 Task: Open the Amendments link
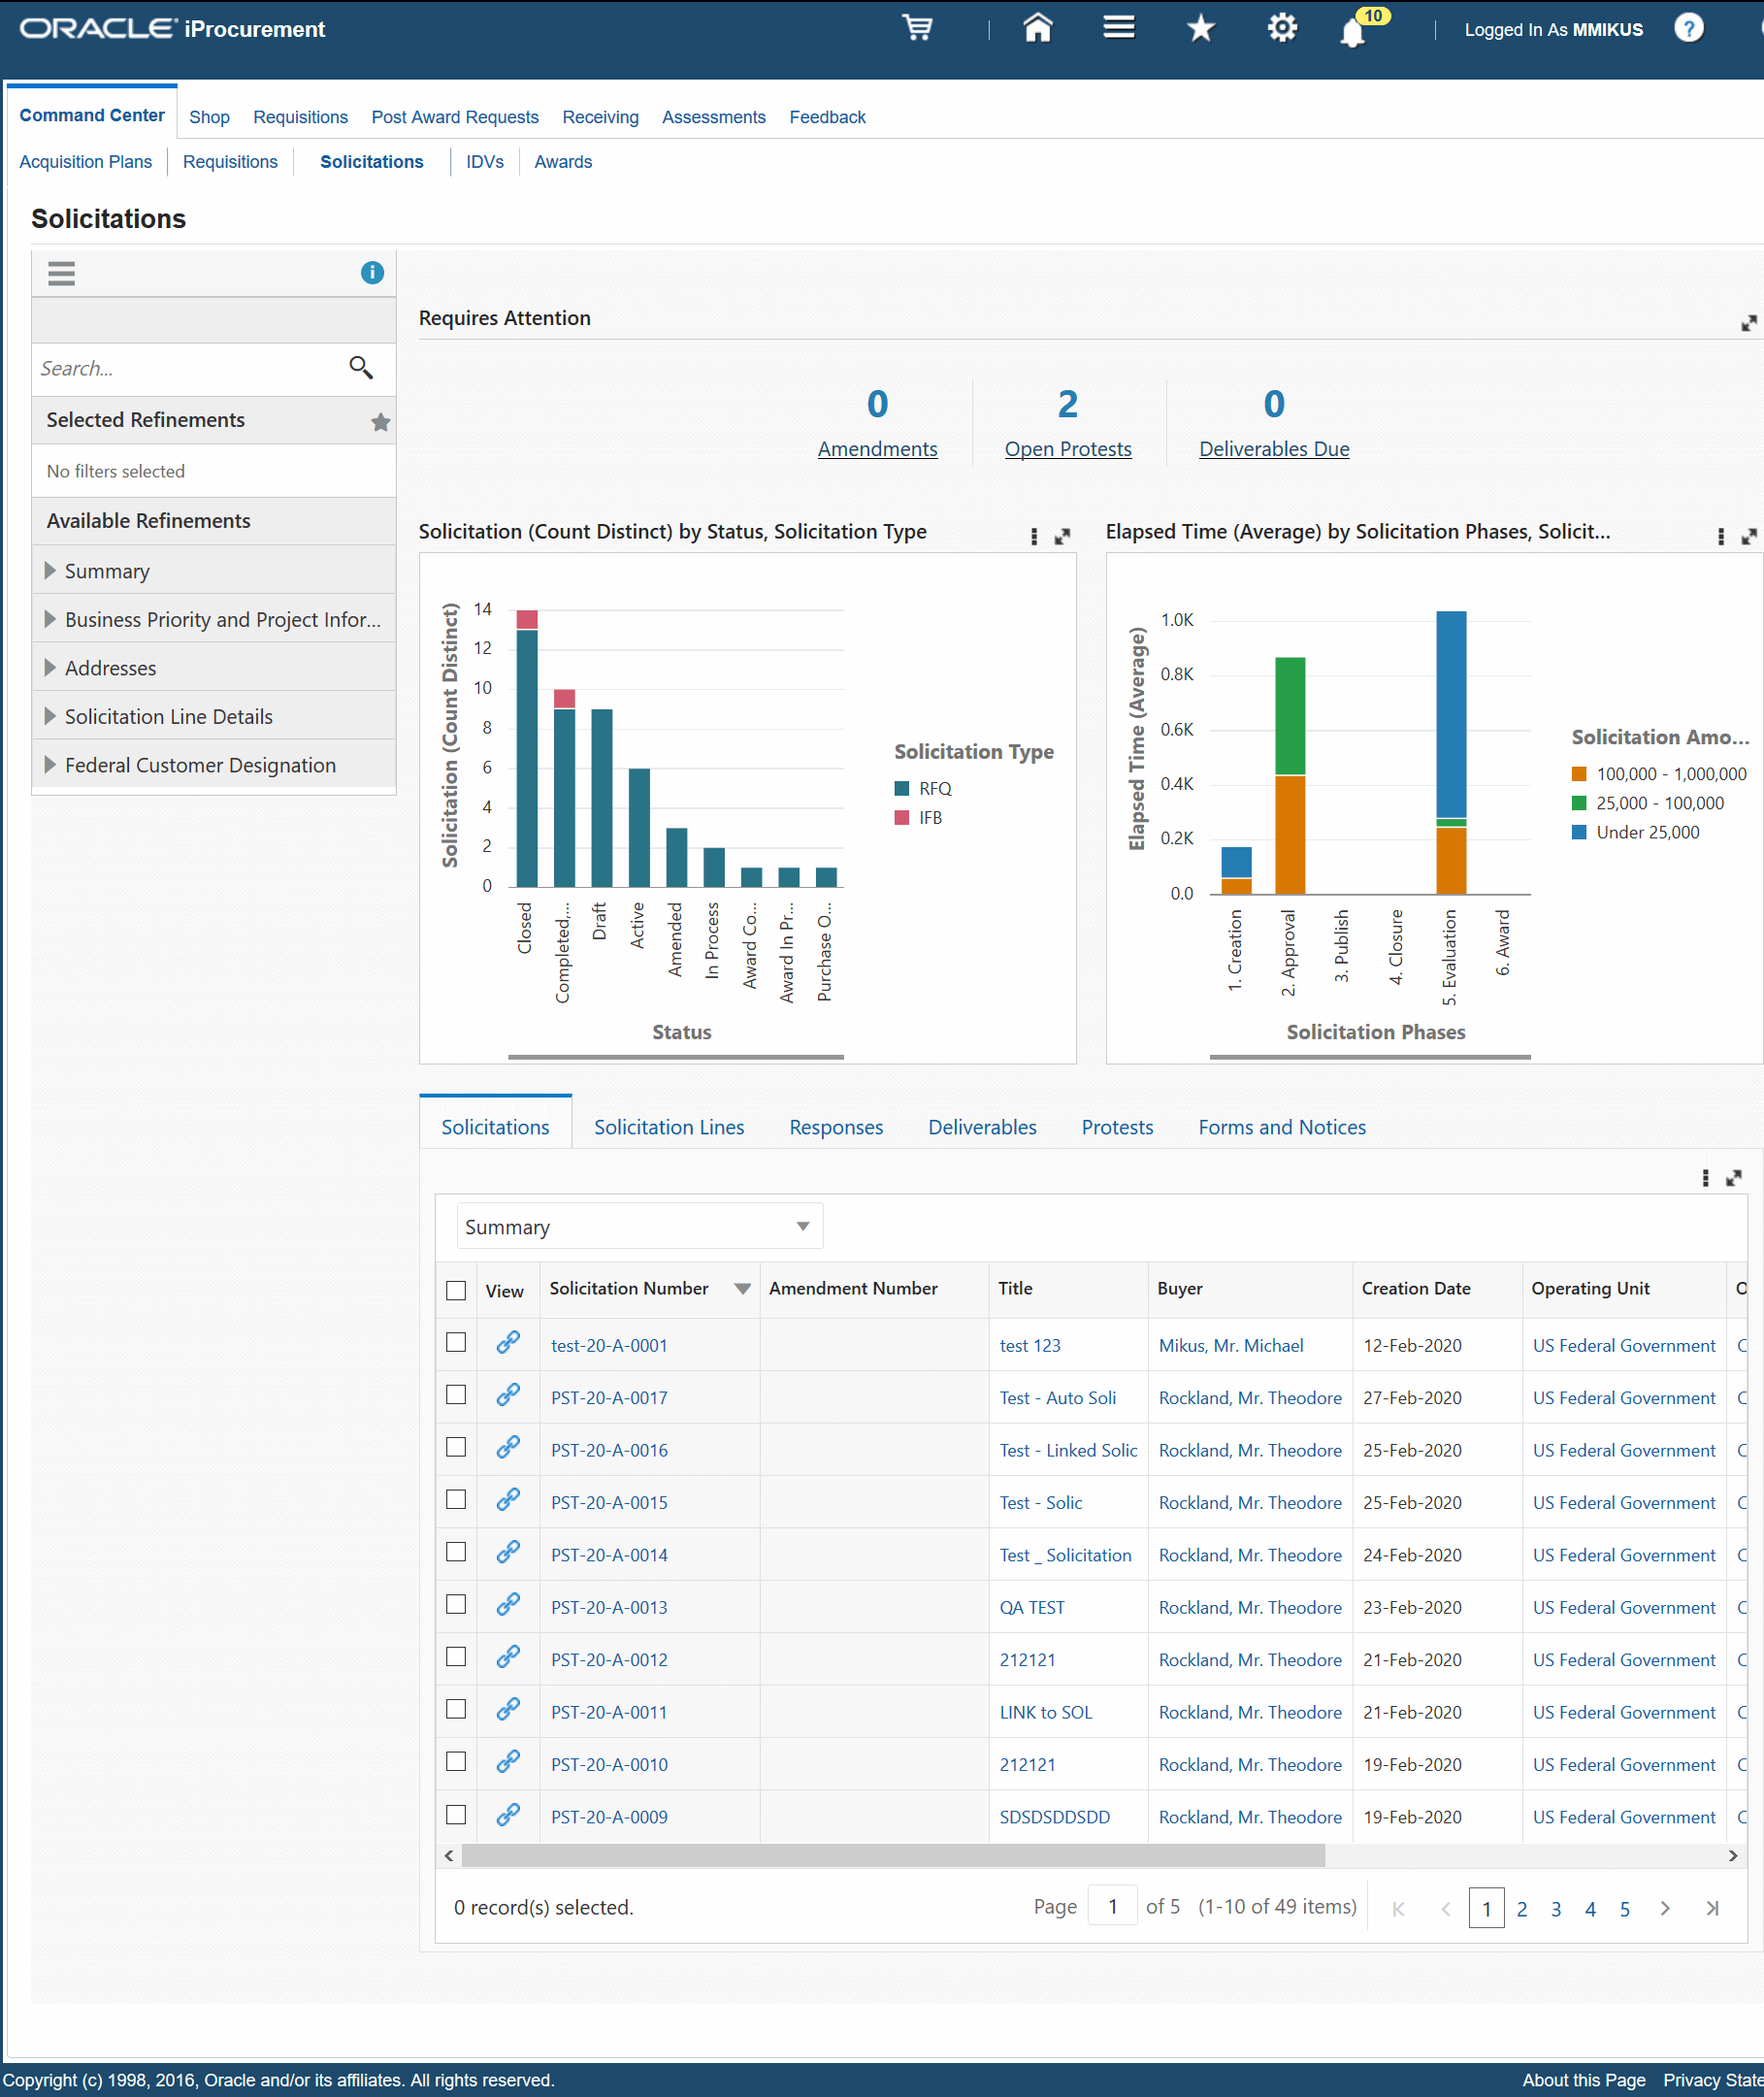click(877, 449)
